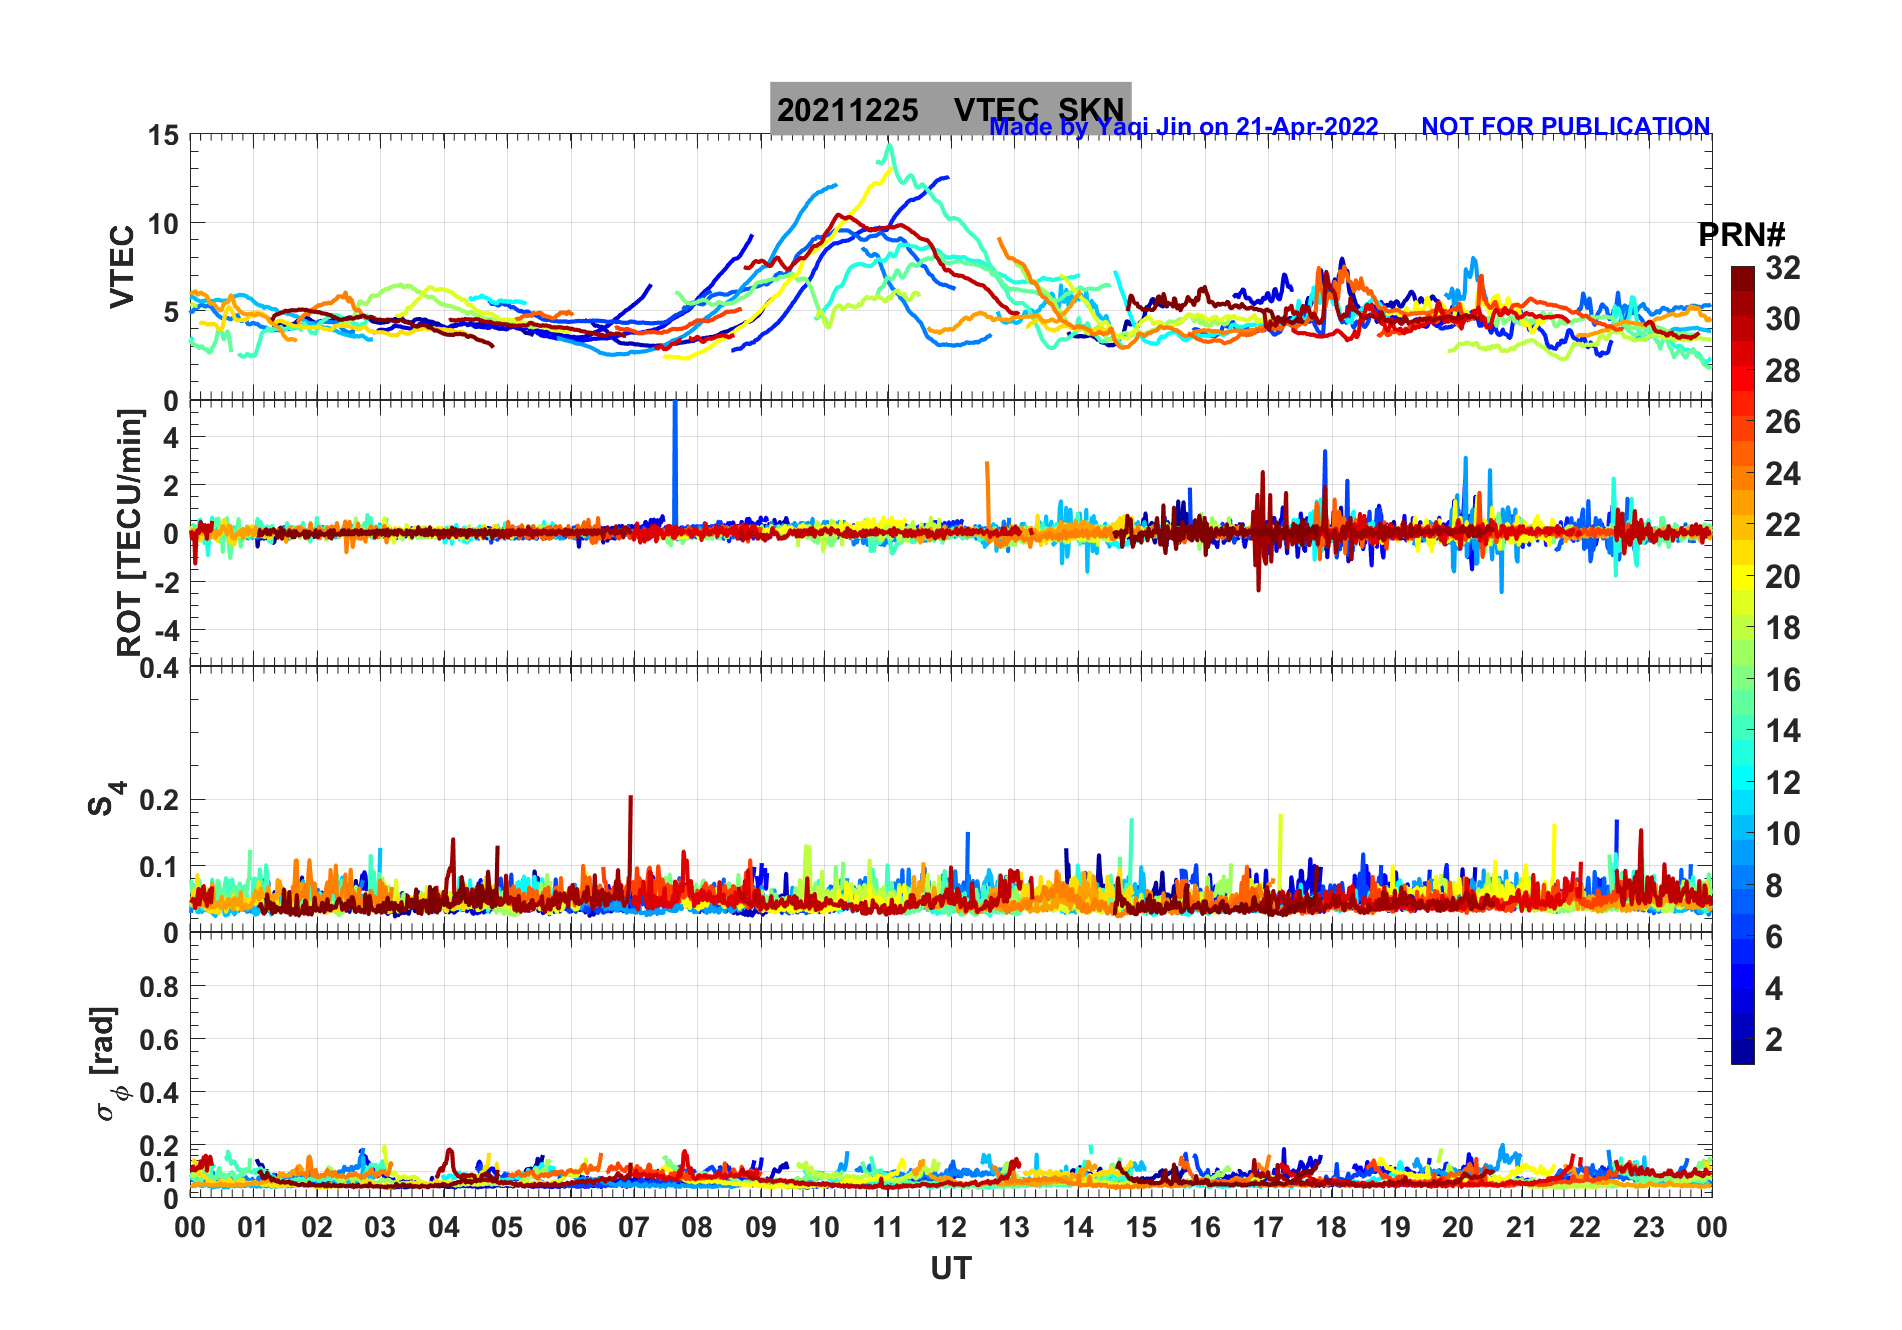Click x-axis hour tick "07"

click(x=634, y=1228)
